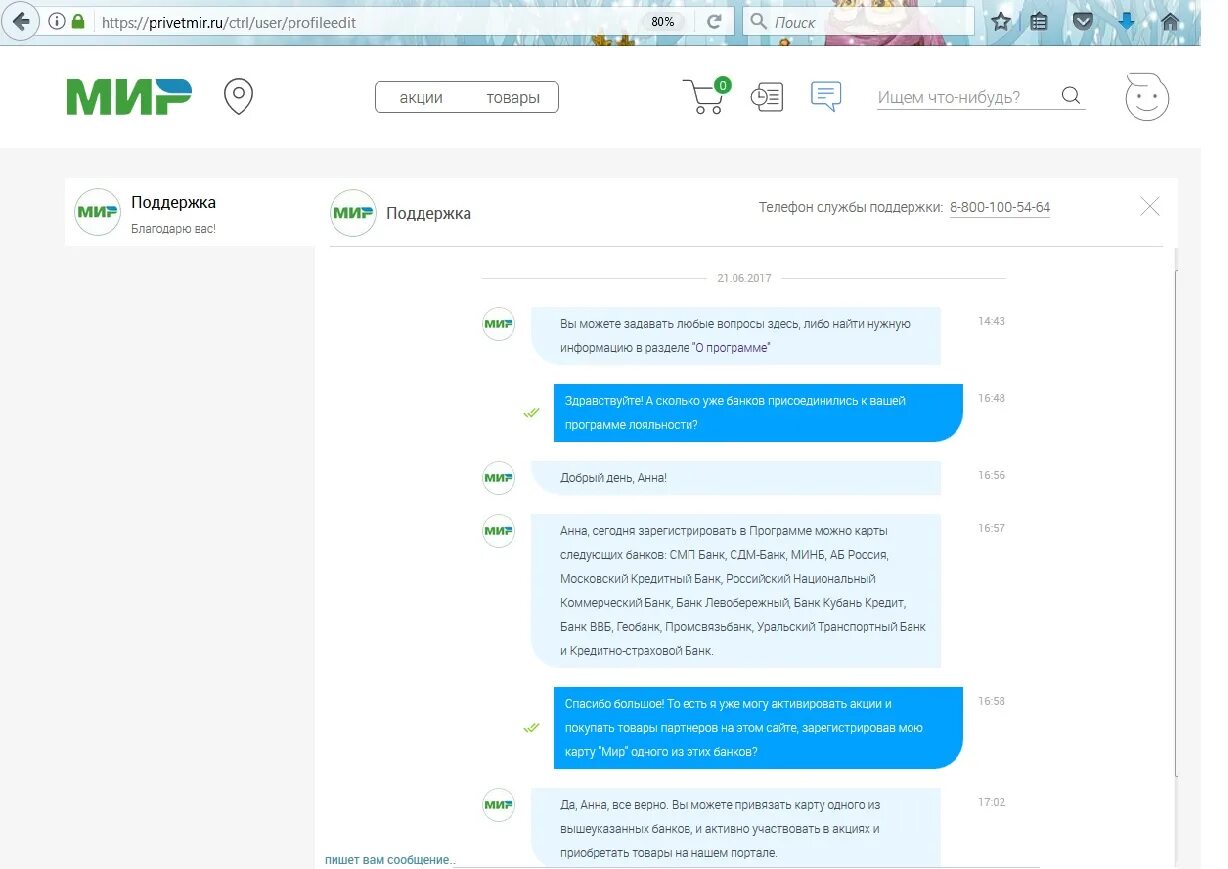Open the shopping cart icon
This screenshot has width=1228, height=869.
pyautogui.click(x=706, y=97)
